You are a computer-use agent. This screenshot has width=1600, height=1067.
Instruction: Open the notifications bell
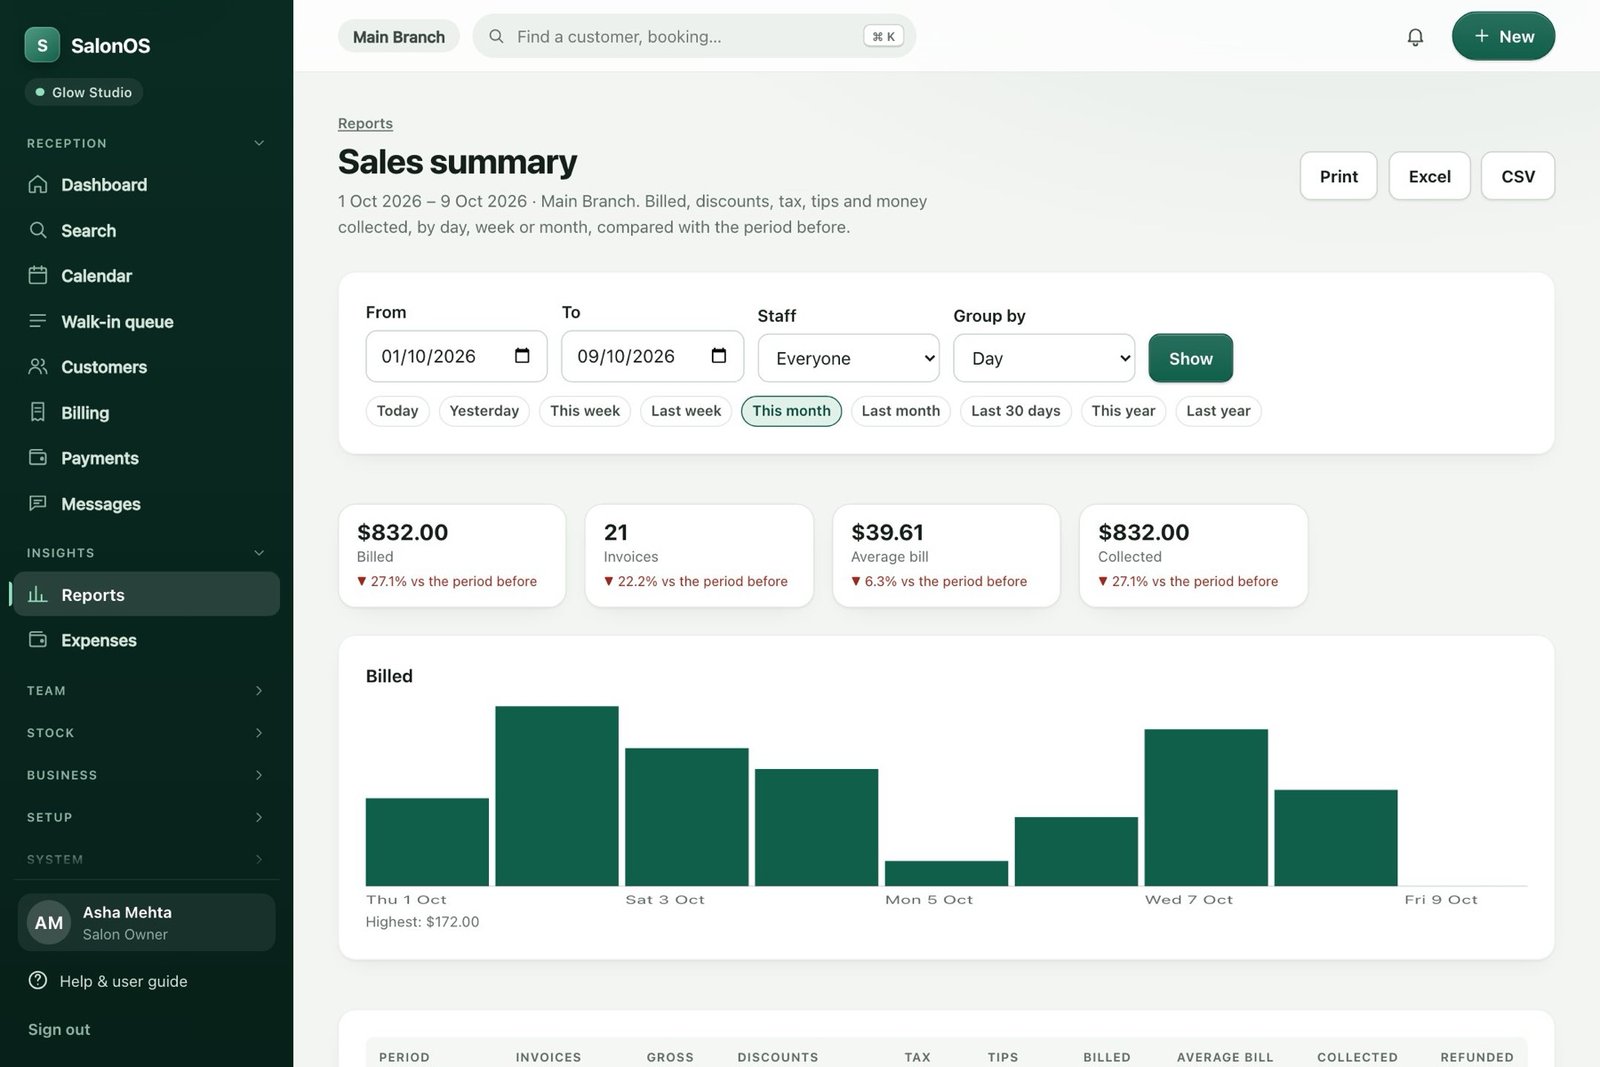pyautogui.click(x=1415, y=37)
